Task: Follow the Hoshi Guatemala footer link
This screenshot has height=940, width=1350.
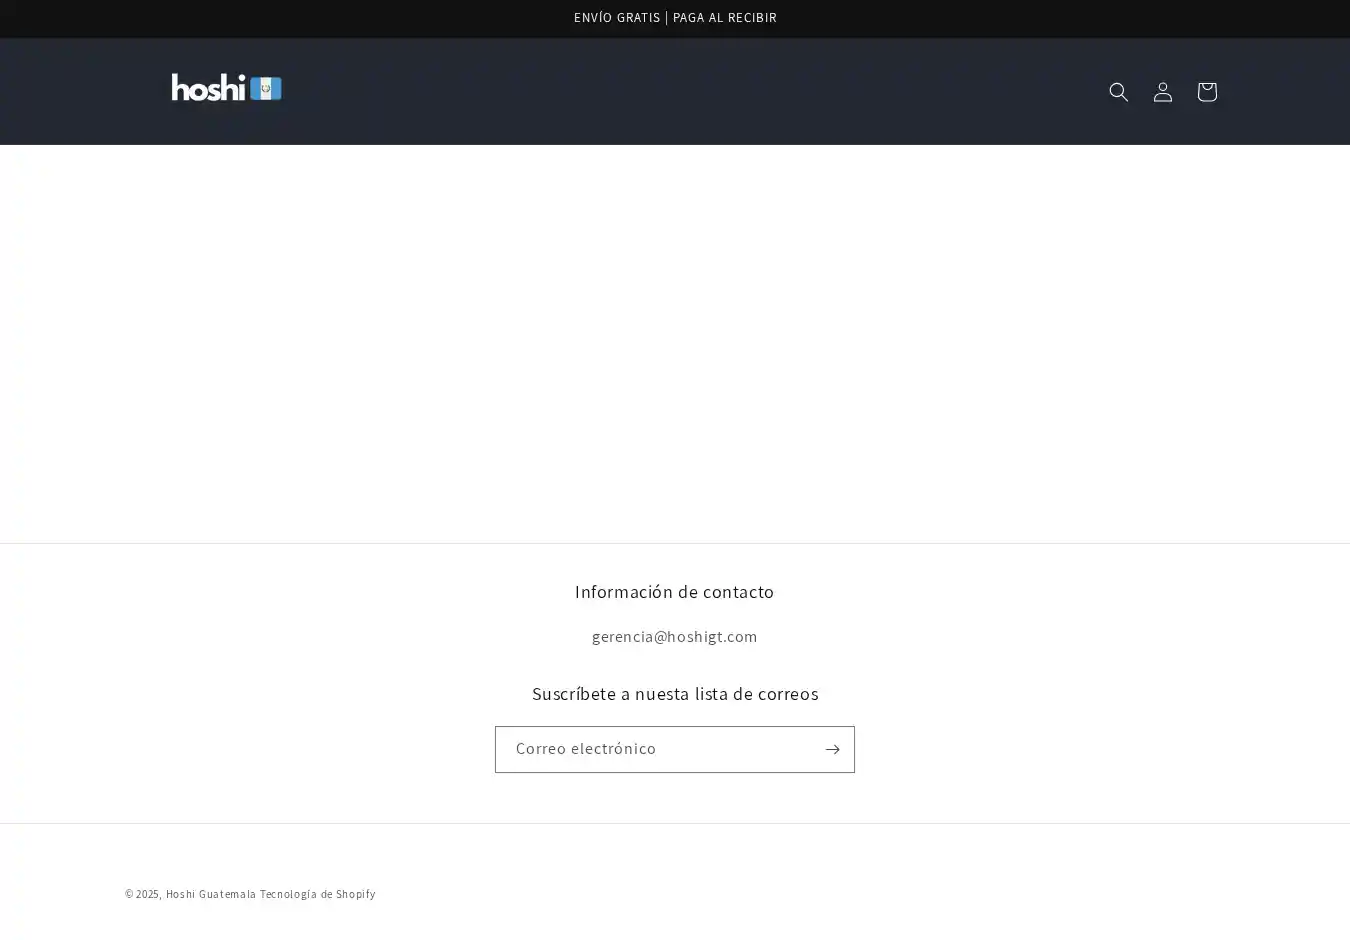Action: point(211,894)
